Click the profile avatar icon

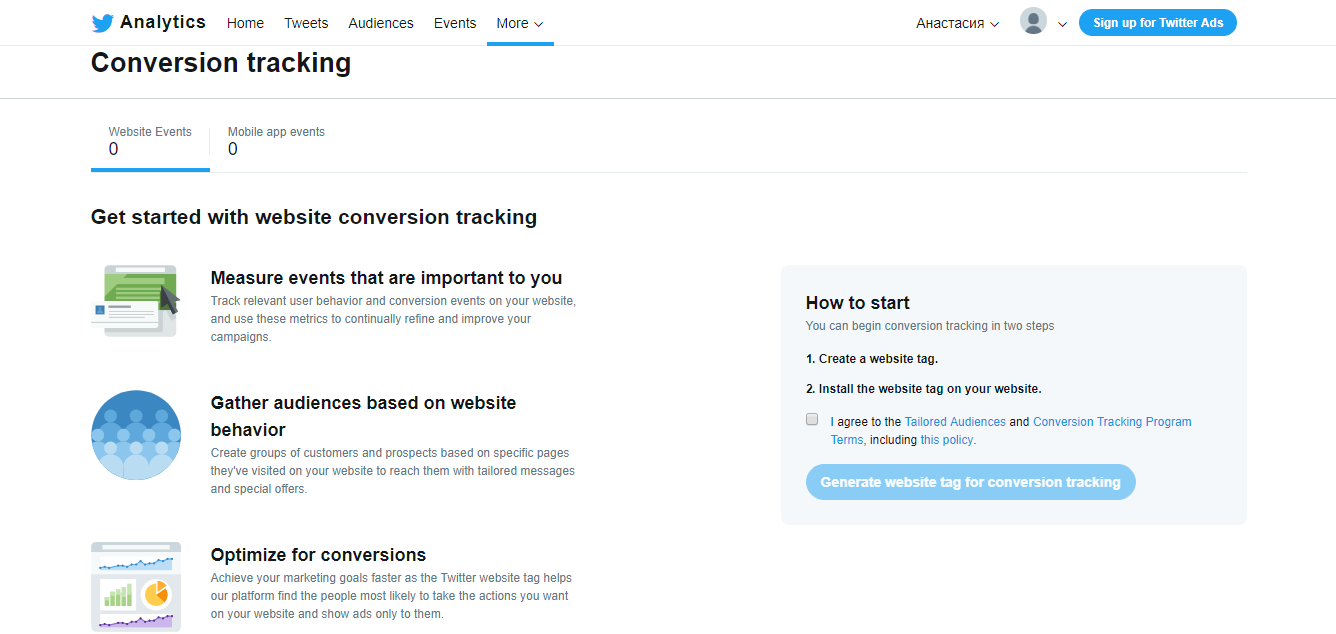(x=1033, y=20)
